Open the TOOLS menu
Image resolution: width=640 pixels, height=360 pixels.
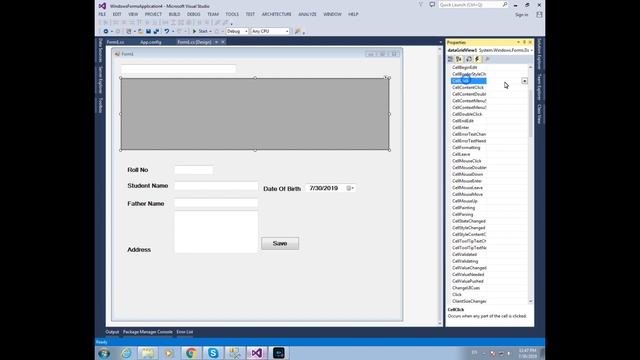pos(232,14)
